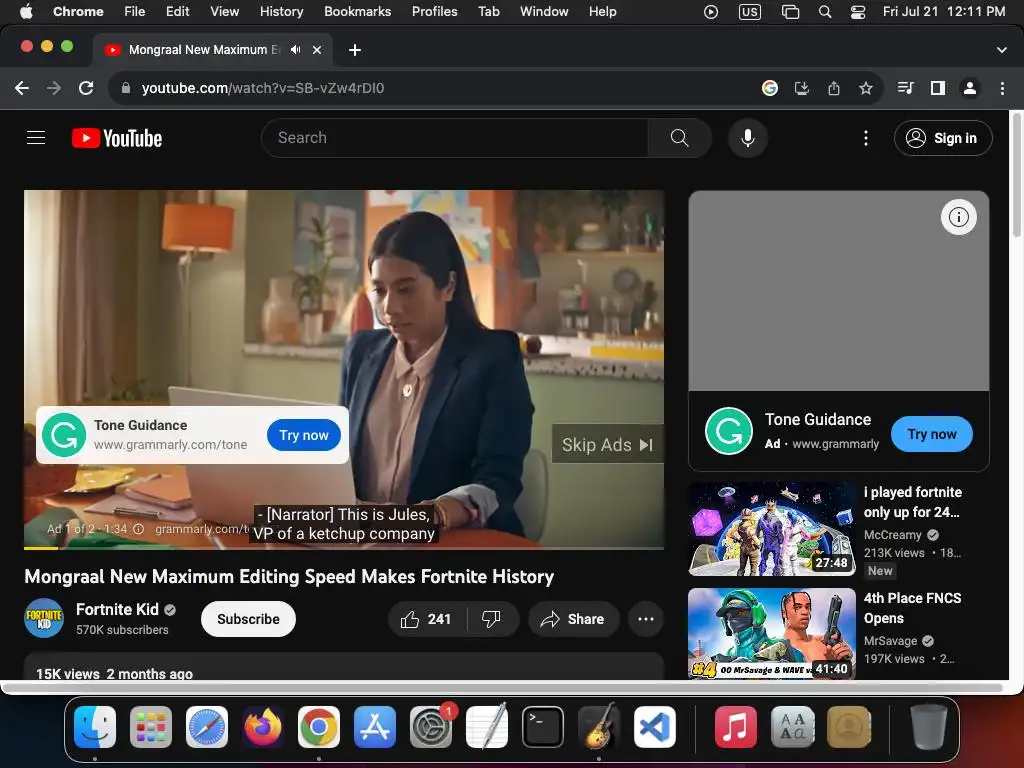Click Try now in the sidebar ad card
Image resolution: width=1024 pixels, height=768 pixels.
tap(932, 434)
